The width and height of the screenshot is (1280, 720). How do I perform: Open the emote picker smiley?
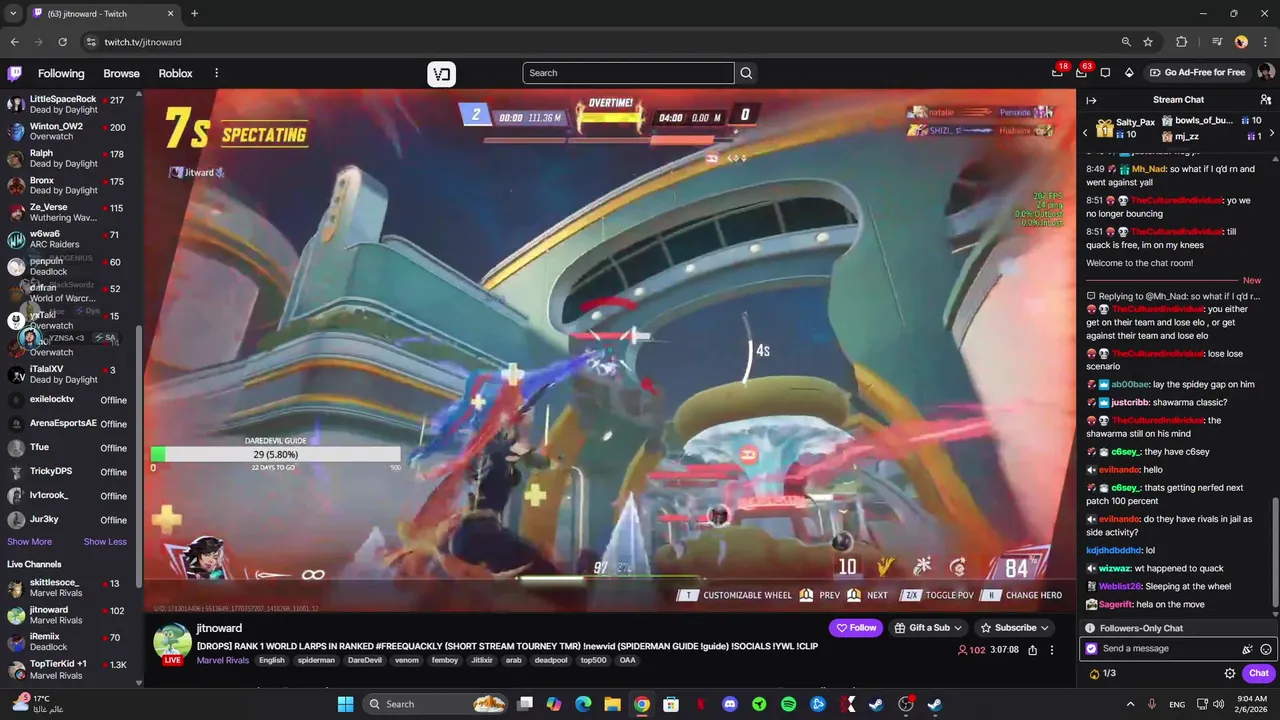(1266, 649)
